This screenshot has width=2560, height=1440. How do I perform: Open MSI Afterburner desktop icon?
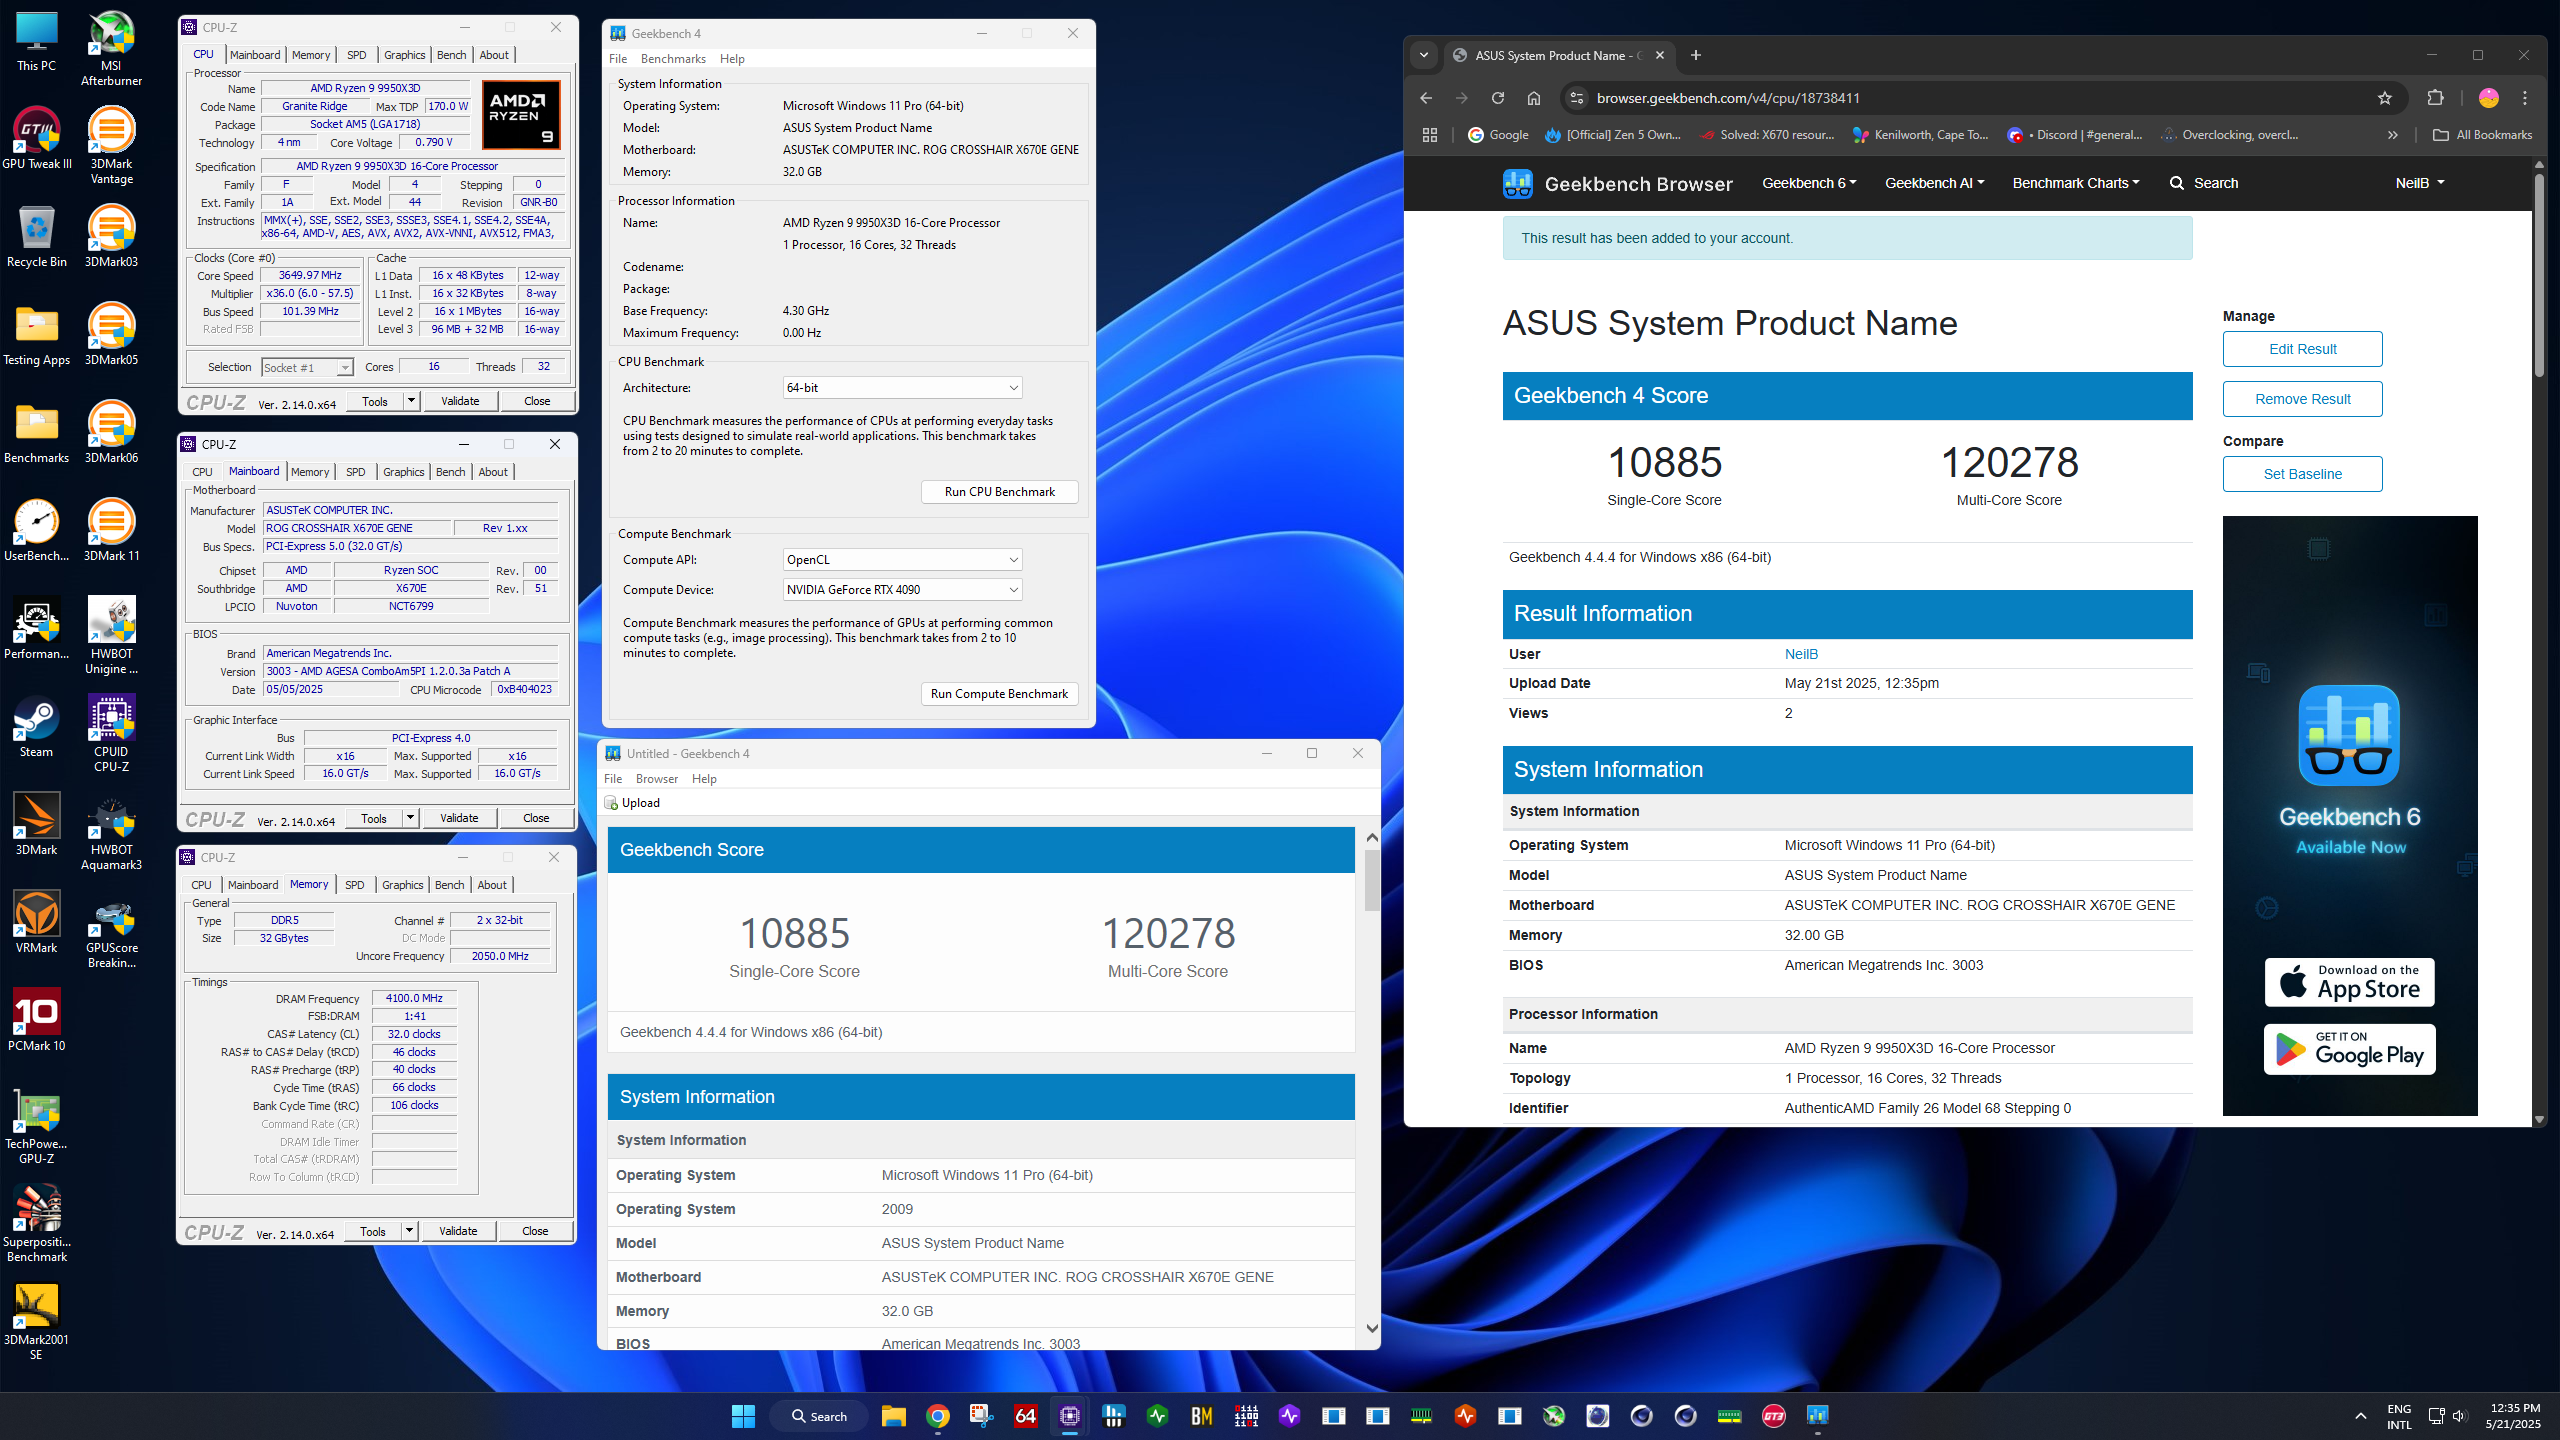[x=111, y=48]
